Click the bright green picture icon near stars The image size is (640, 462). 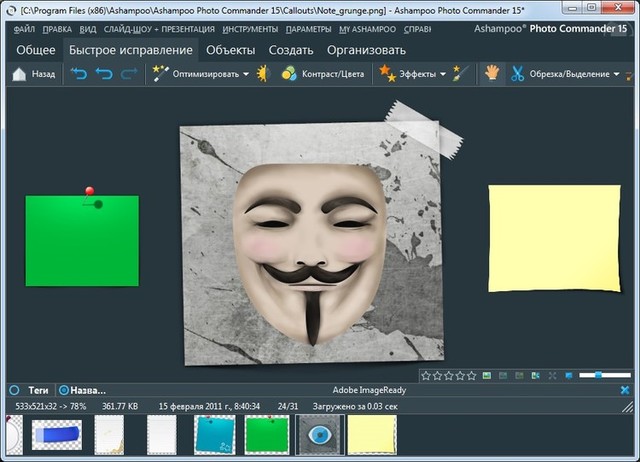pyautogui.click(x=487, y=375)
